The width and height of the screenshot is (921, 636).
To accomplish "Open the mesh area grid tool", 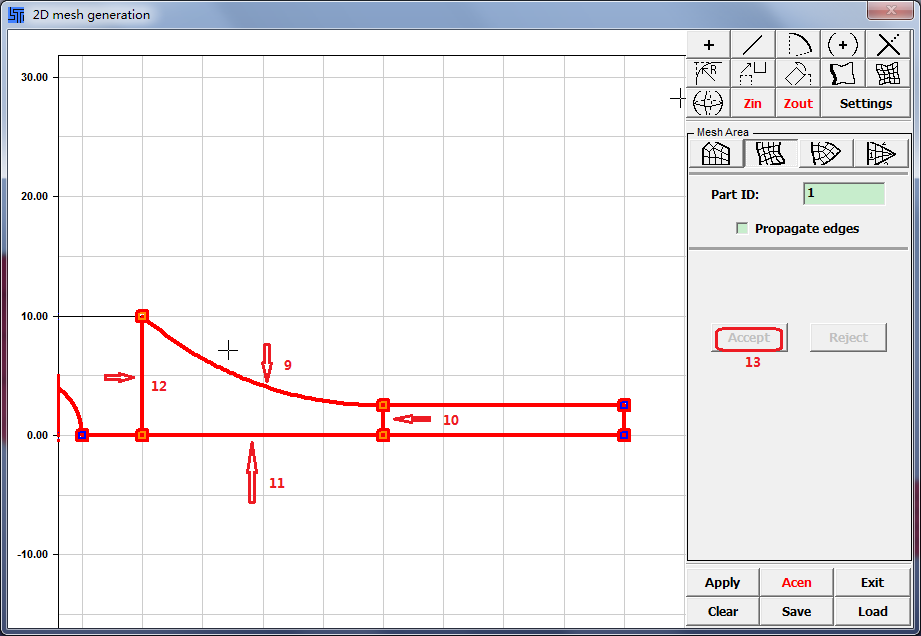I will pos(888,74).
